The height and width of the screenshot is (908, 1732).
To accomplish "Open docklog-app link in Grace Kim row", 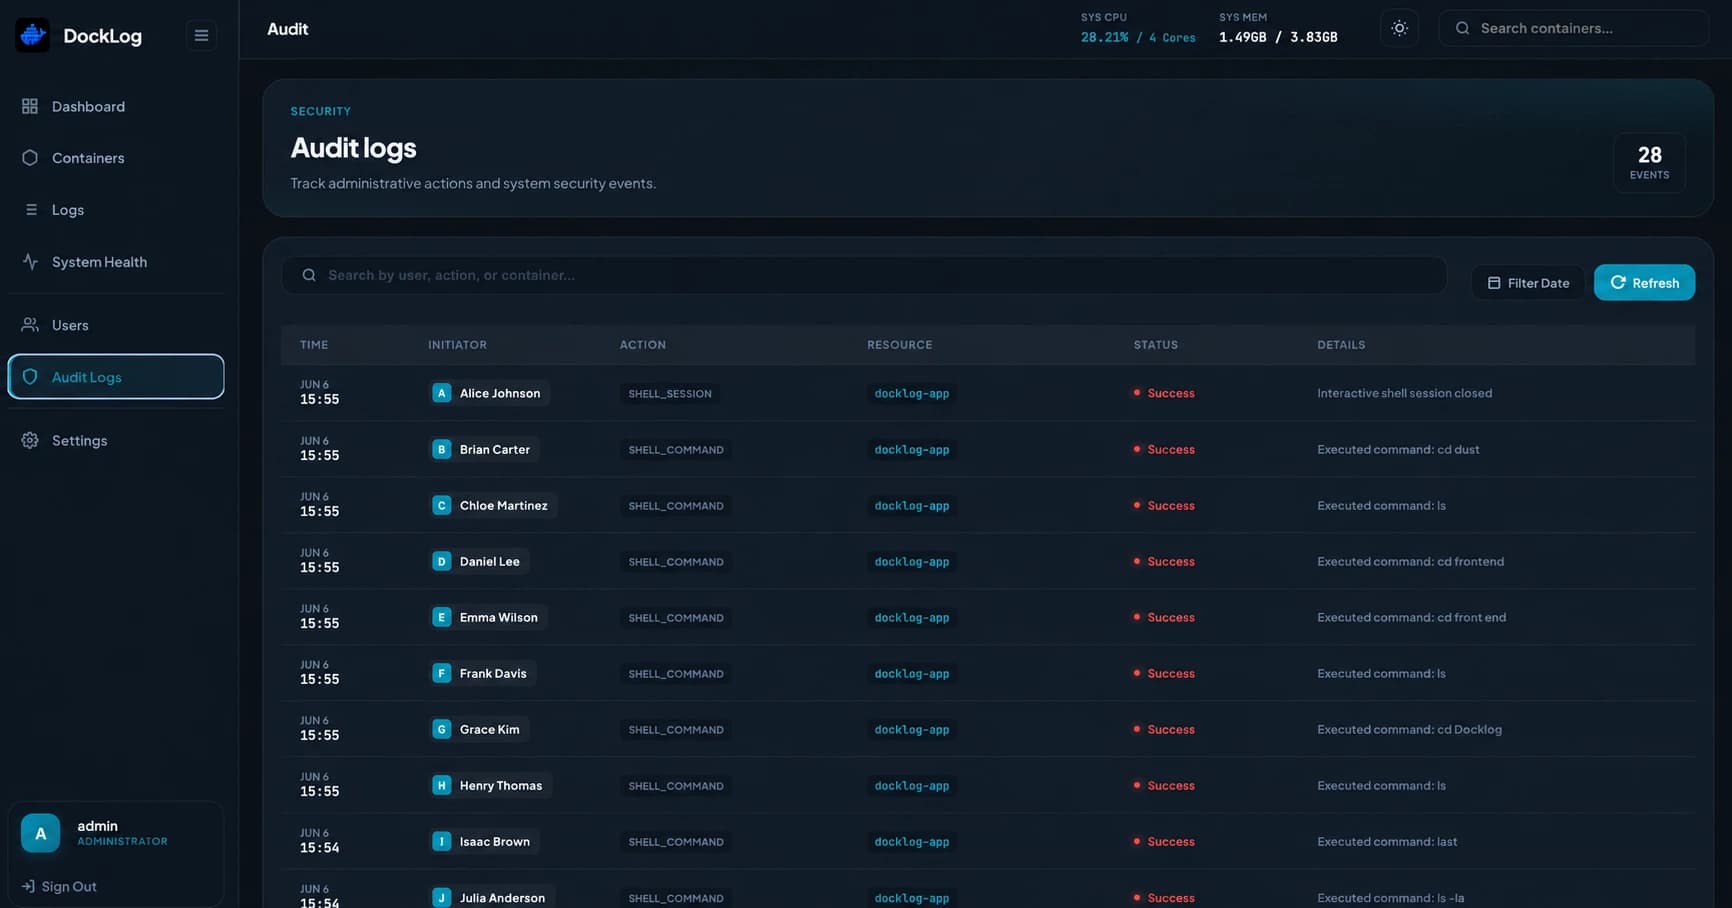I will pos(912,729).
